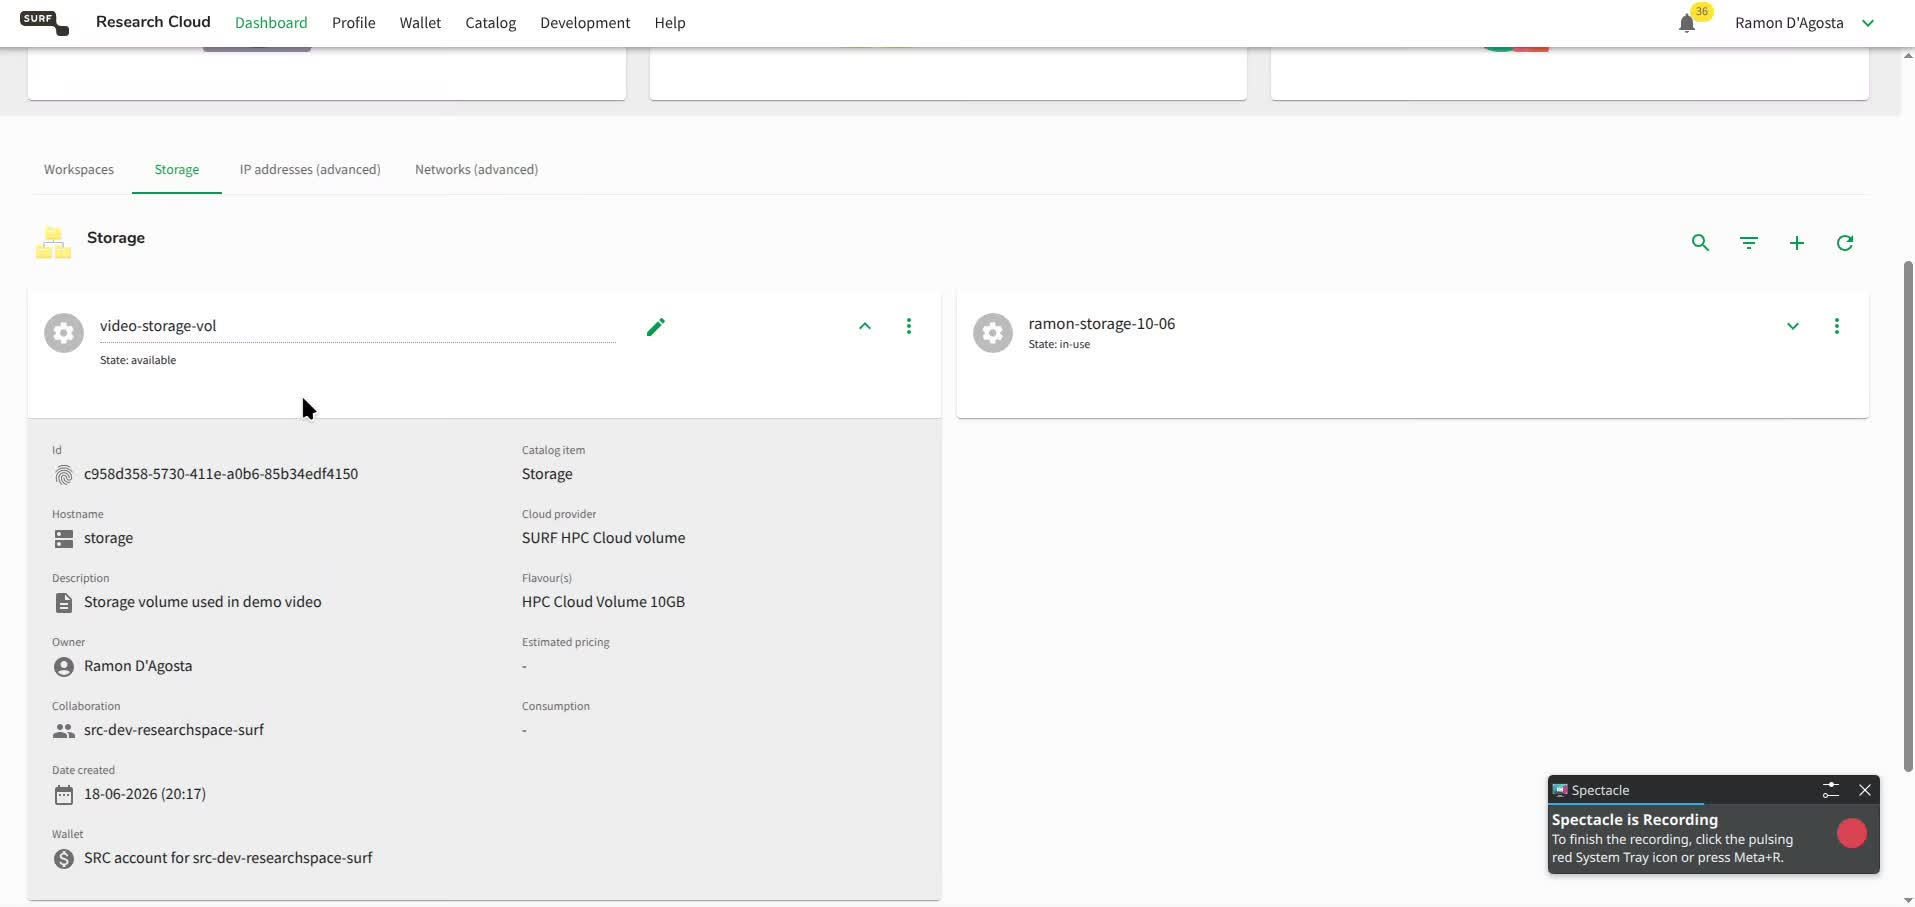Click the collaboration group icon
Image resolution: width=1915 pixels, height=907 pixels.
pos(64,731)
